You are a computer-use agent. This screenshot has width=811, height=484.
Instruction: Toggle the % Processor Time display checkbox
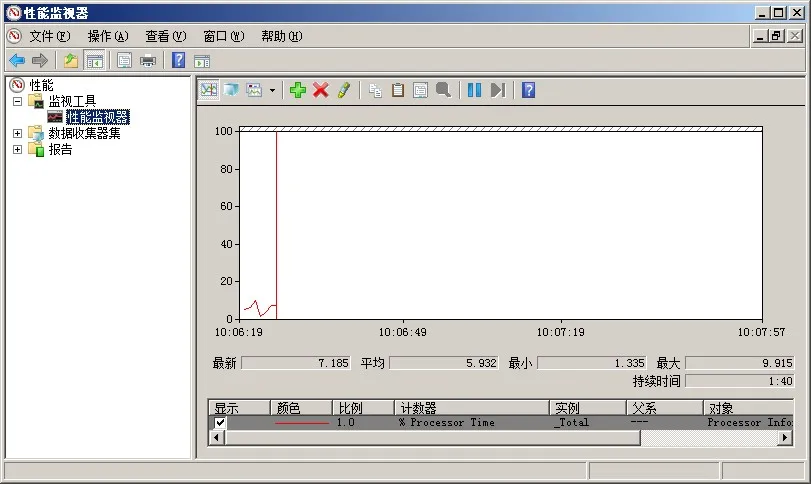point(220,423)
